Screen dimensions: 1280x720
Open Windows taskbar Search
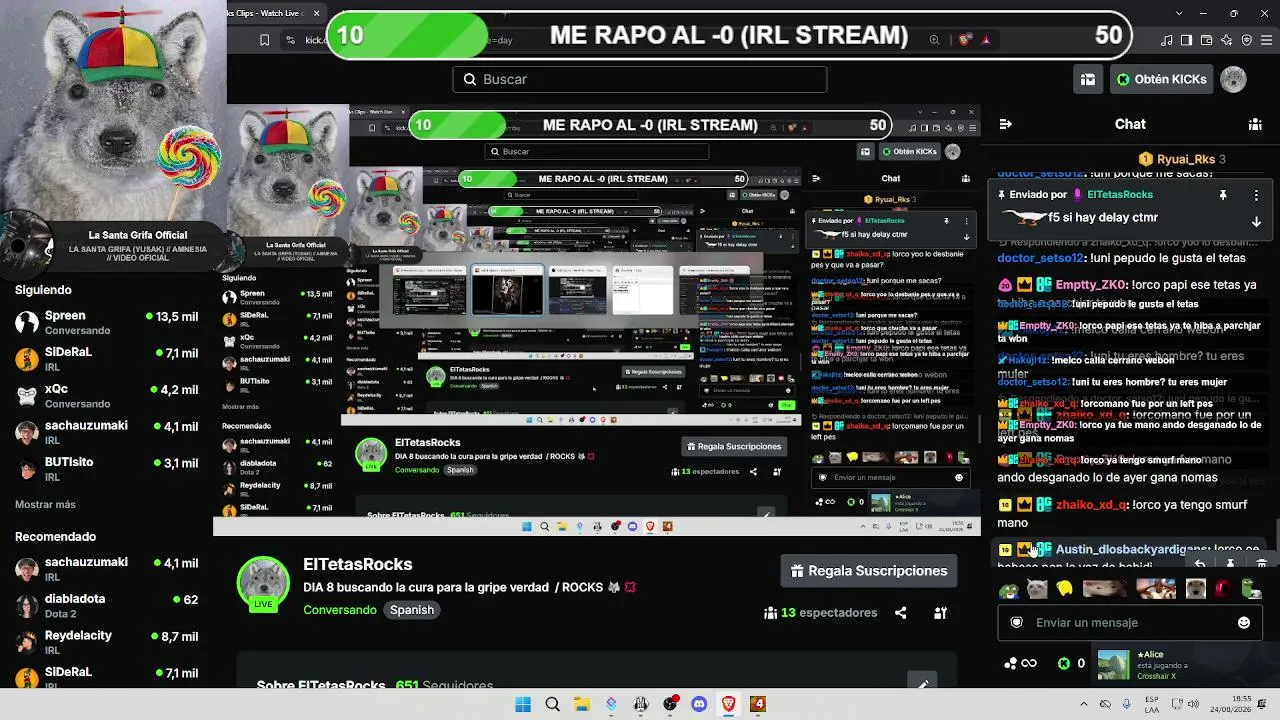(x=552, y=704)
